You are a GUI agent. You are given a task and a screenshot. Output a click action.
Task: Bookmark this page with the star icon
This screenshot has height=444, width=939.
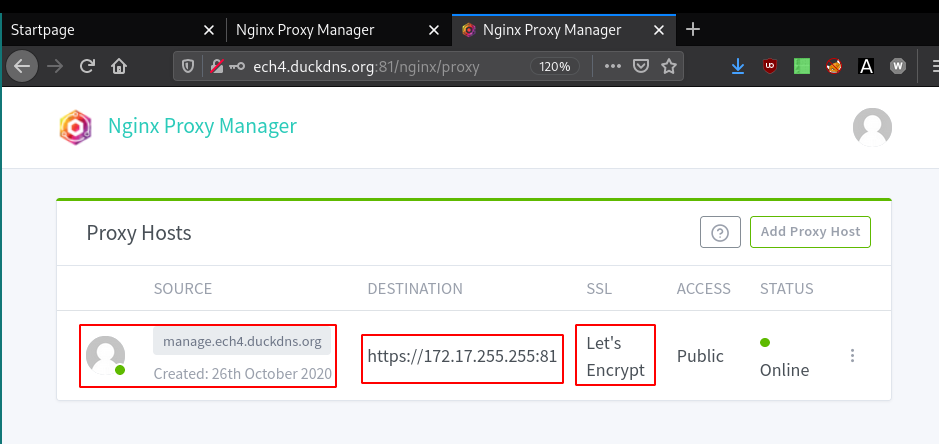(669, 67)
